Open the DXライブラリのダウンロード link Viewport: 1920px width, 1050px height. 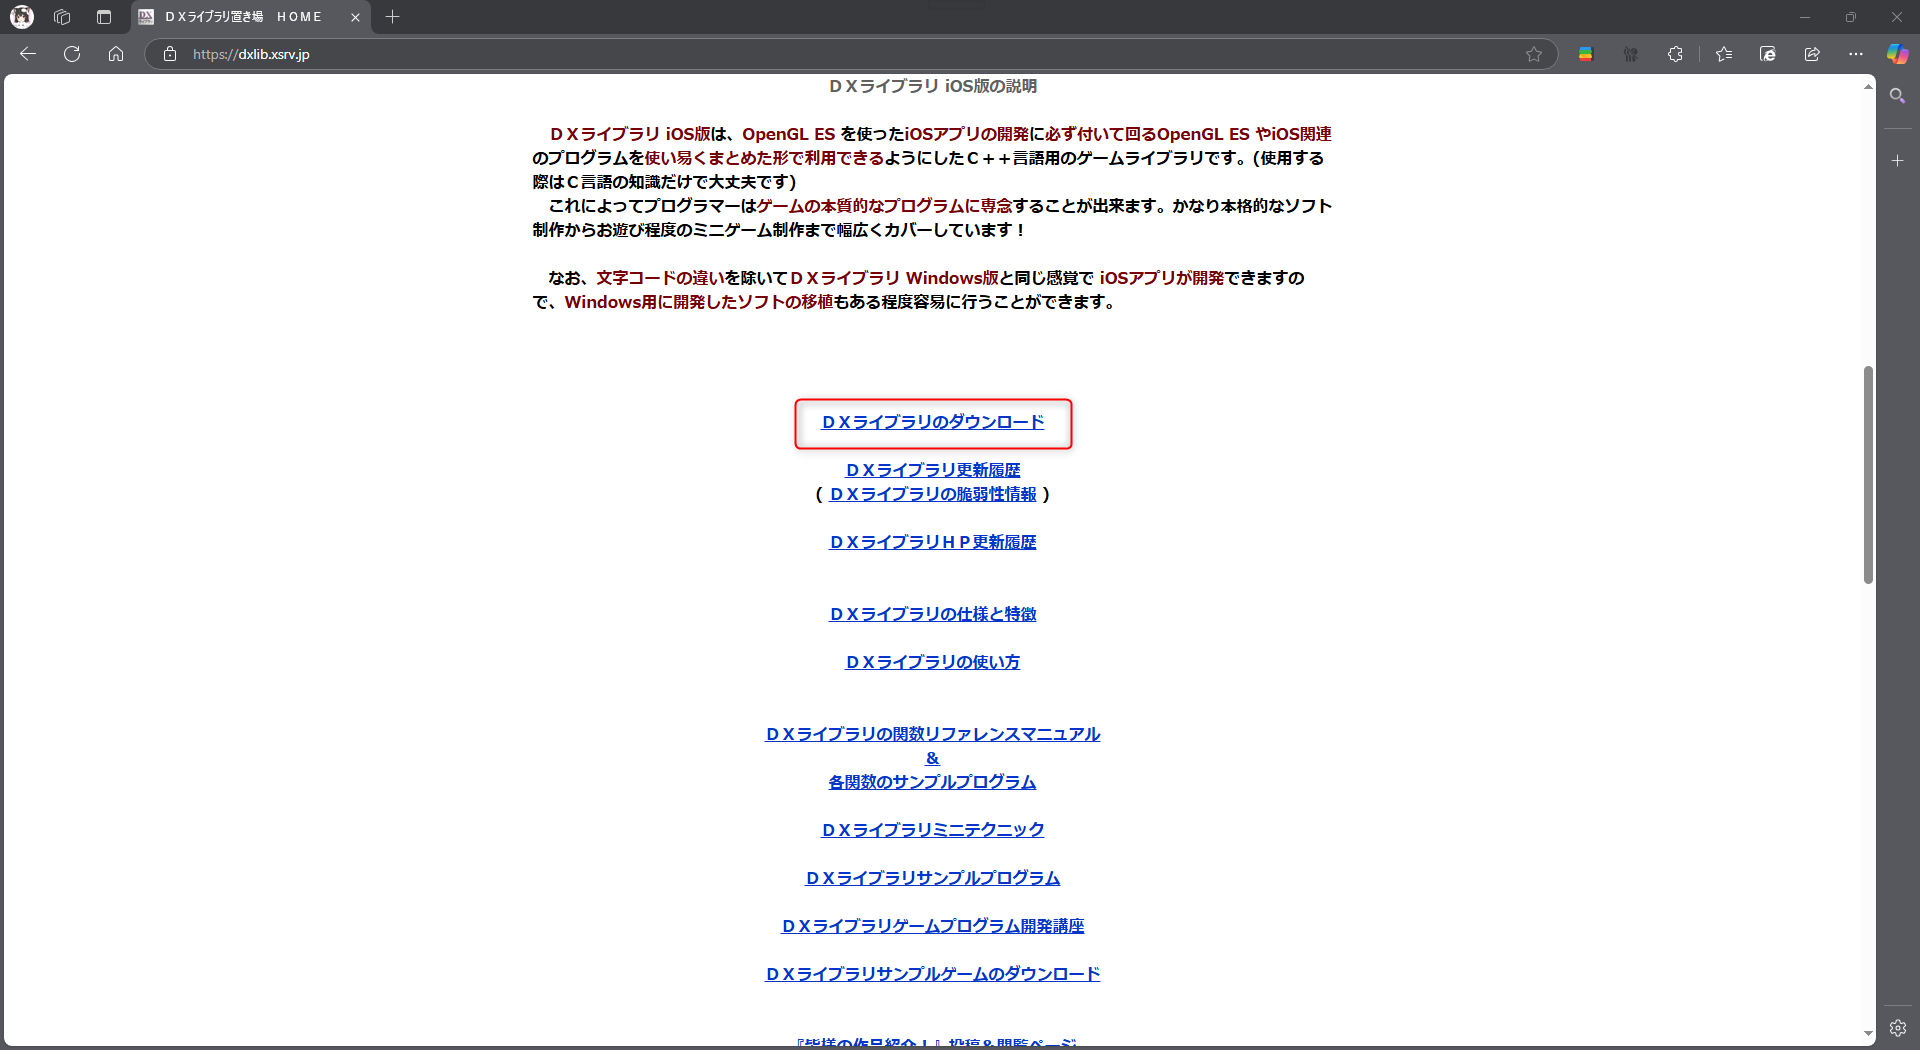[x=932, y=423]
